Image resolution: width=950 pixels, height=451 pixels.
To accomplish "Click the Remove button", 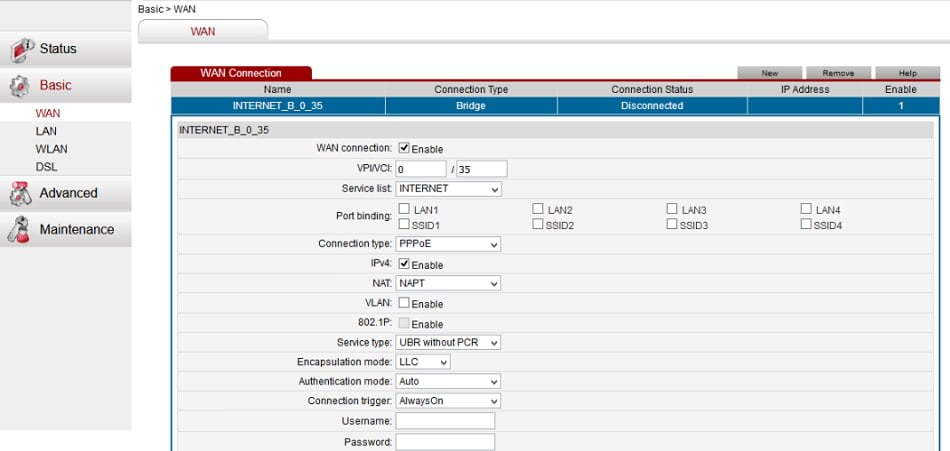I will click(839, 73).
